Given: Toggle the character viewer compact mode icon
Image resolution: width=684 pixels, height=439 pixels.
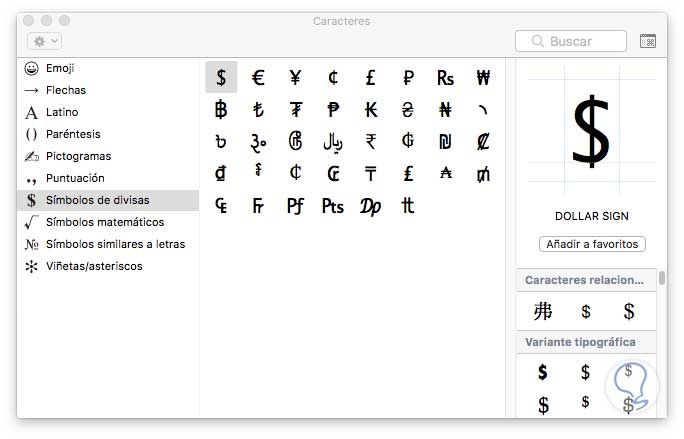Looking at the screenshot, I should [x=648, y=41].
